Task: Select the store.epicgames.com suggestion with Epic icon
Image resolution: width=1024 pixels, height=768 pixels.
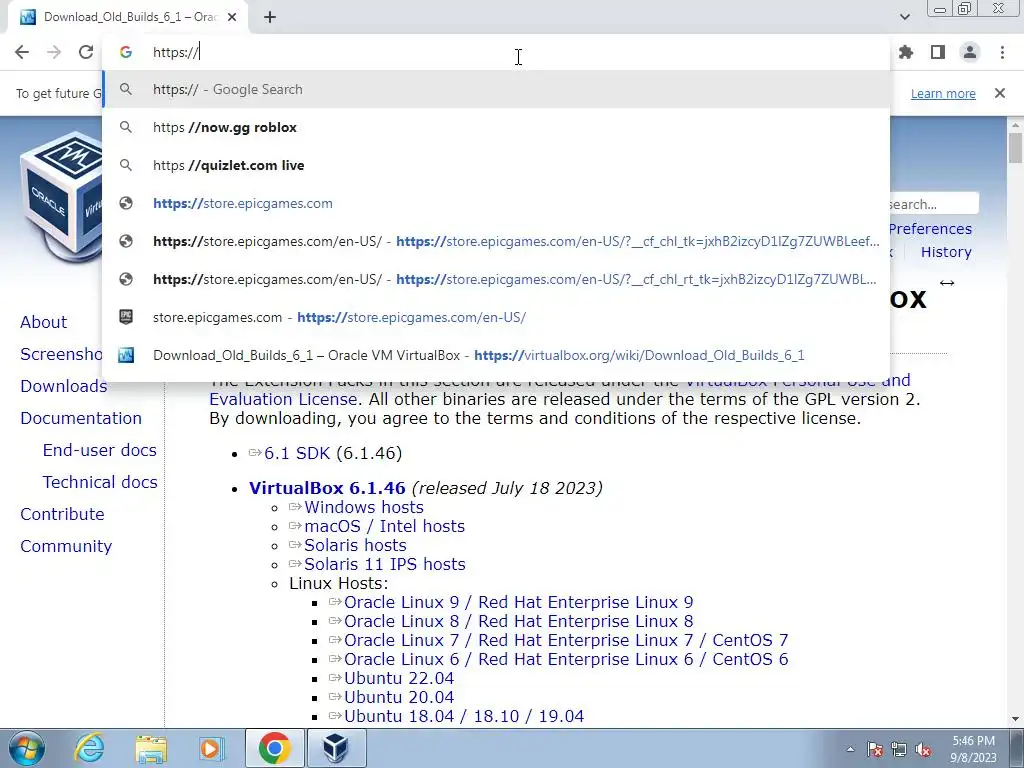Action: click(496, 317)
